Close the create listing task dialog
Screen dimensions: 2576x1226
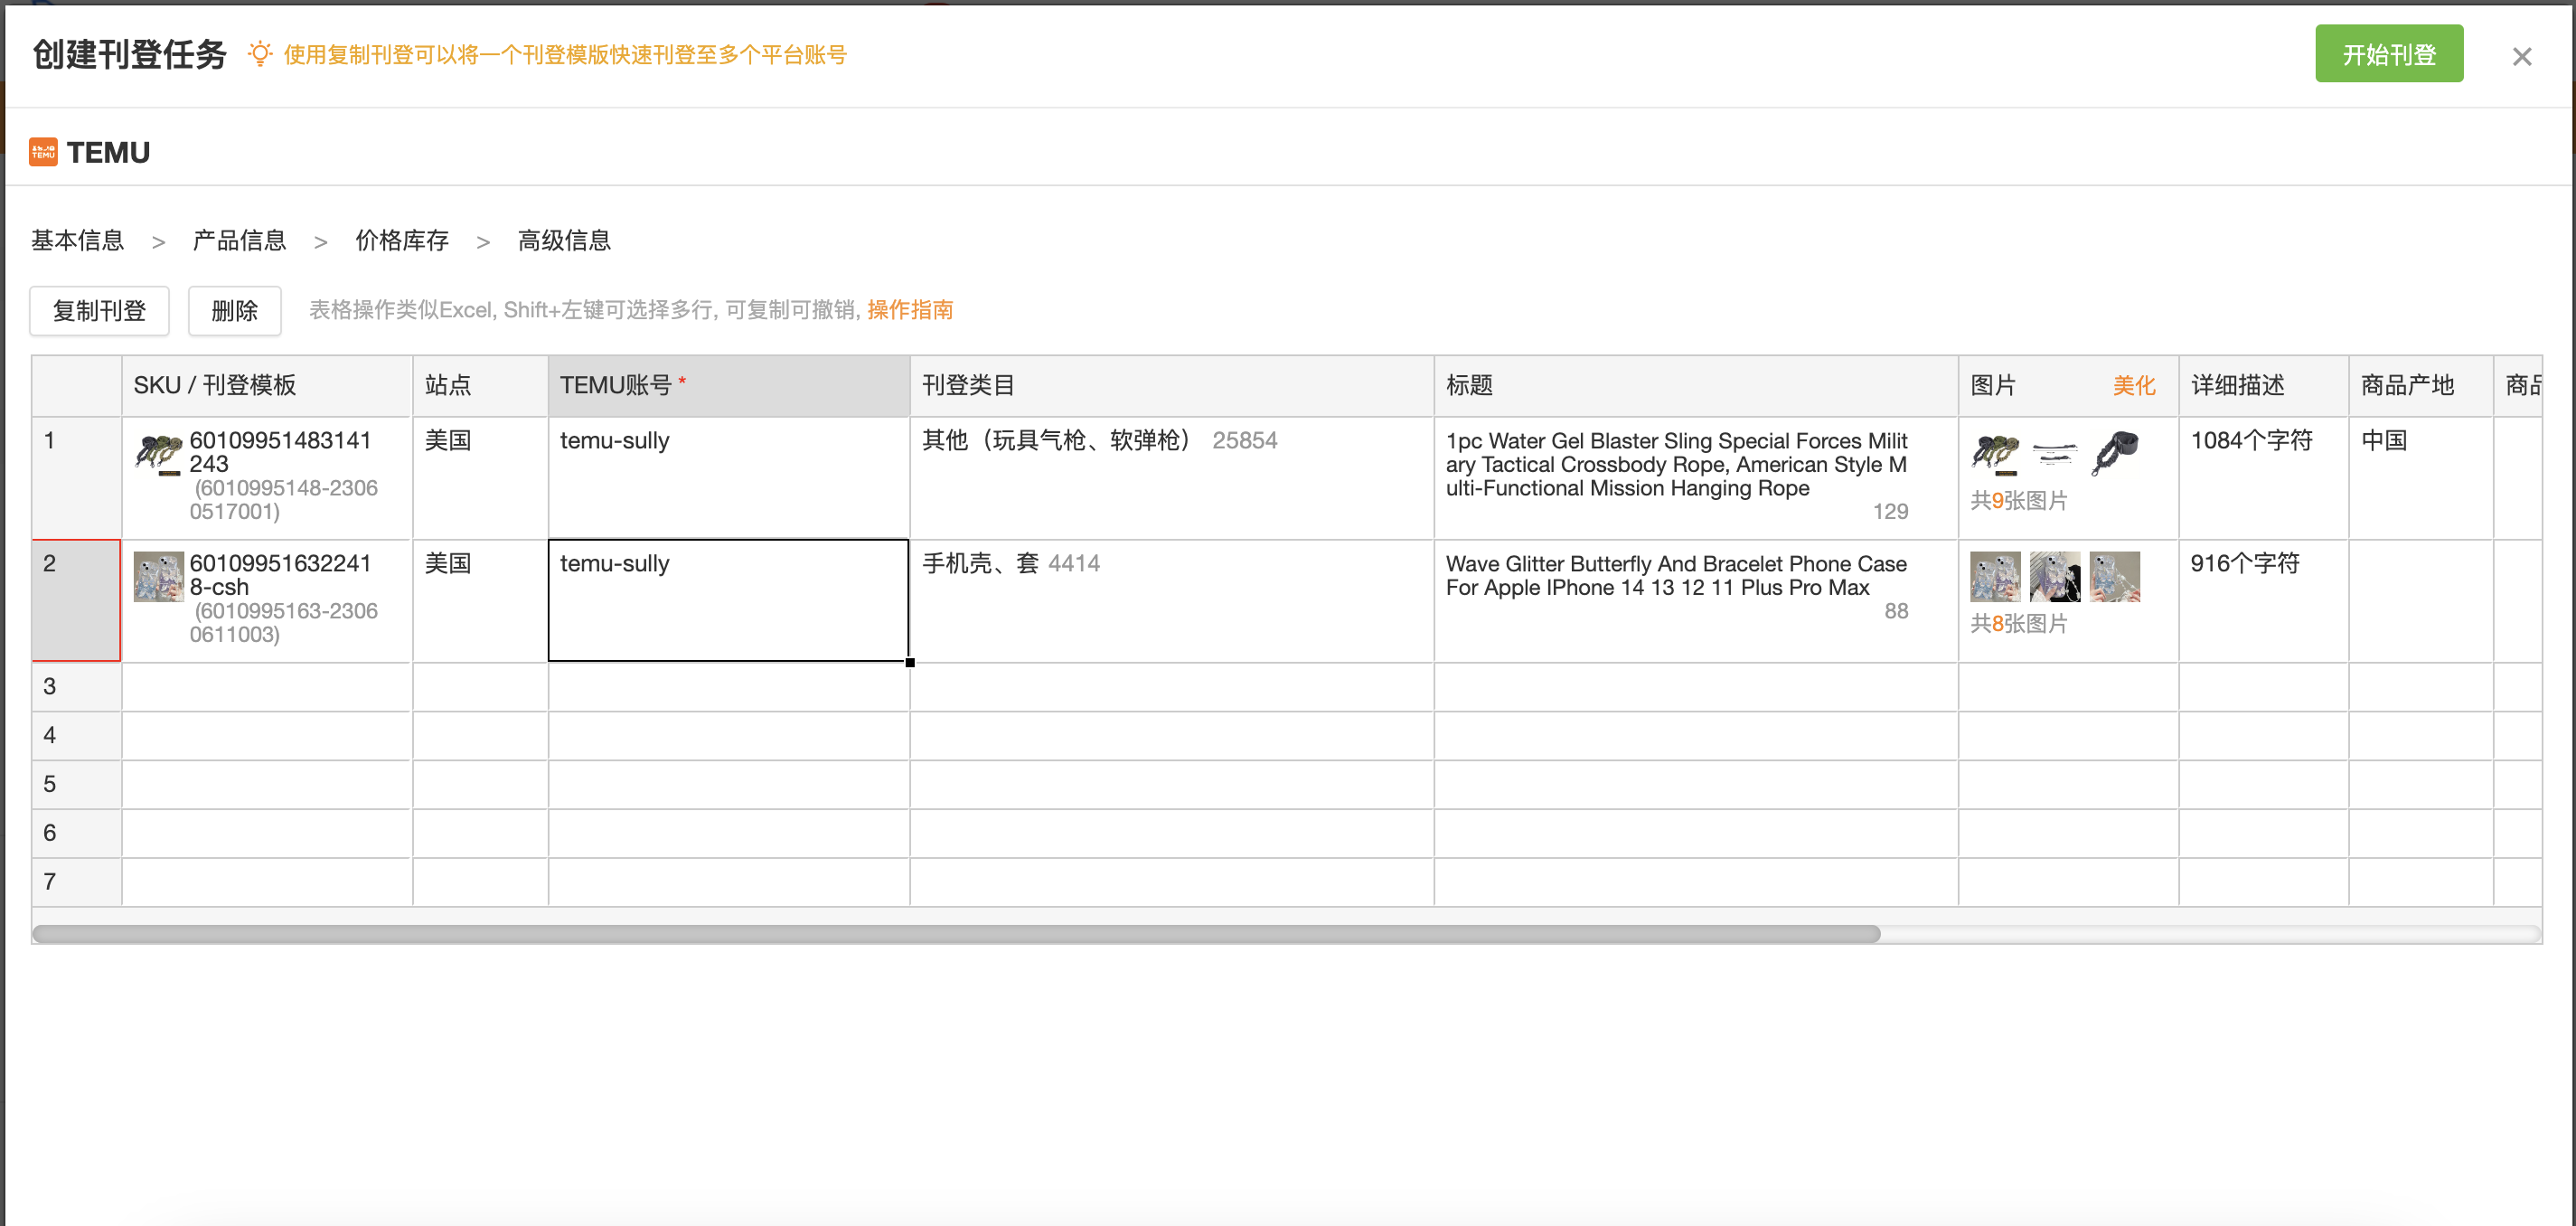click(x=2521, y=57)
